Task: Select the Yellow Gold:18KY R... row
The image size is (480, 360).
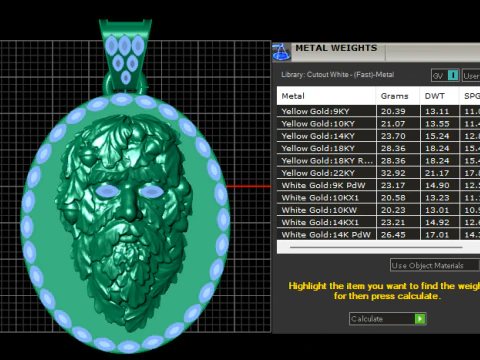Action: click(x=378, y=161)
